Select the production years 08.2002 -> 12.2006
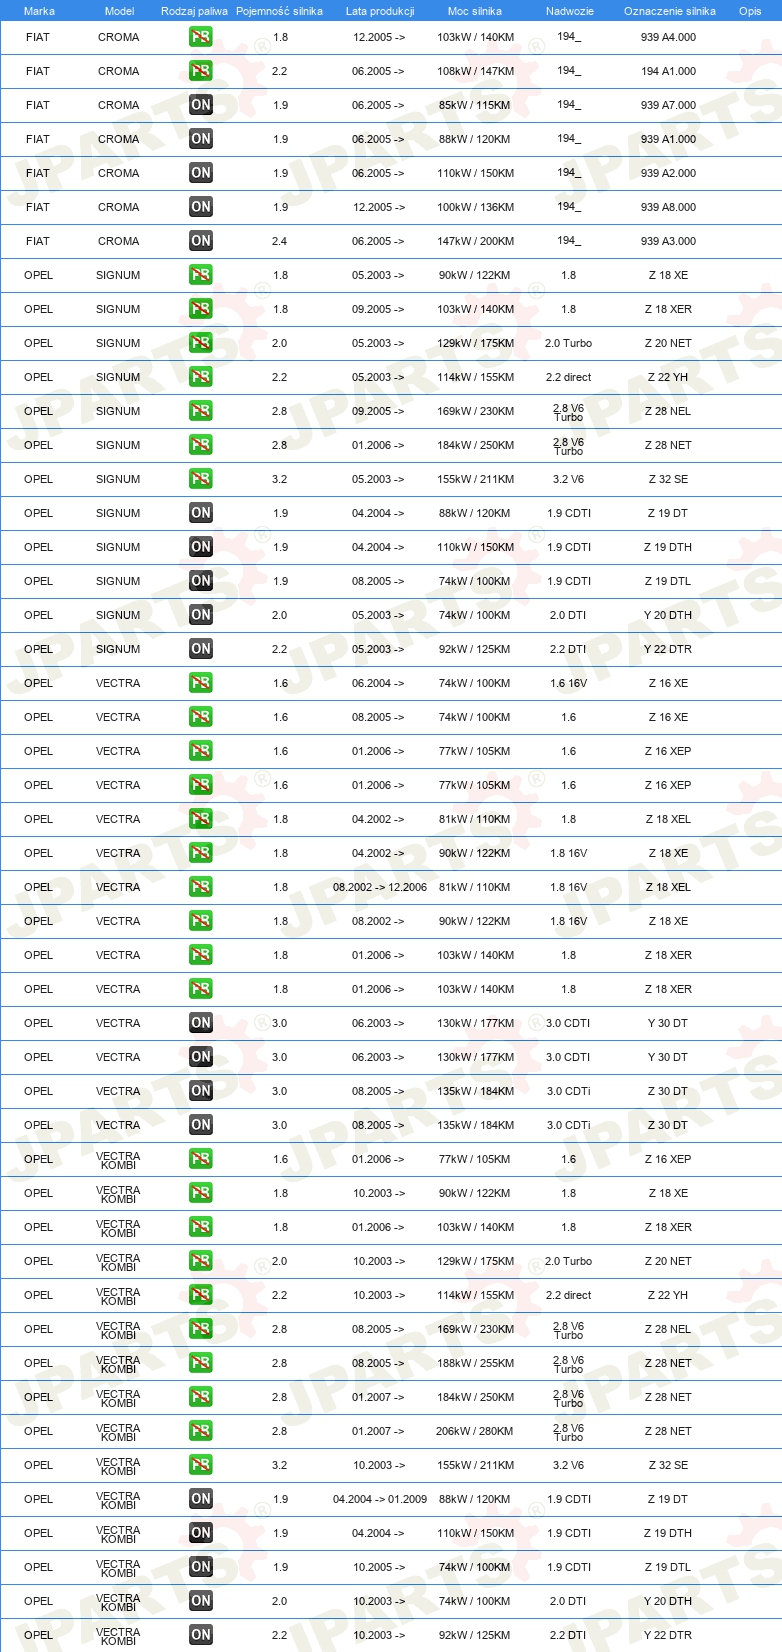Image resolution: width=782 pixels, height=1652 pixels. tap(380, 887)
